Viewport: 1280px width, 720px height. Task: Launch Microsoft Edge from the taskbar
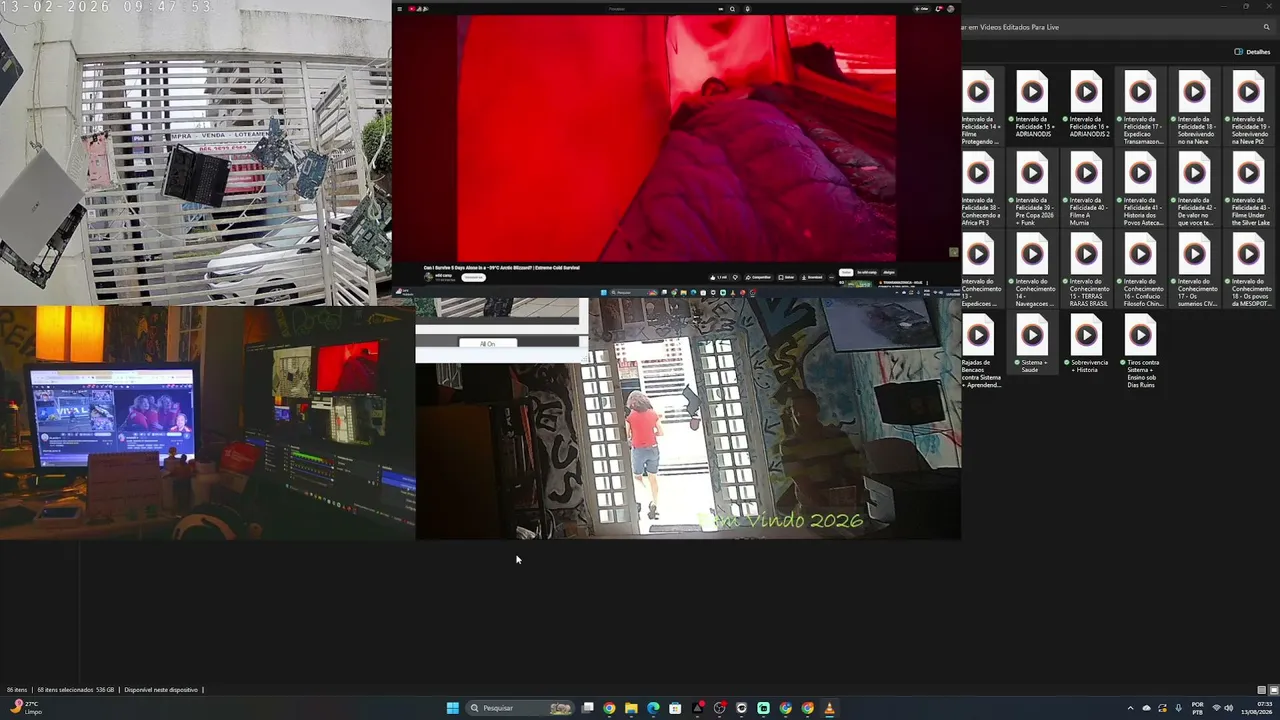pyautogui.click(x=653, y=708)
